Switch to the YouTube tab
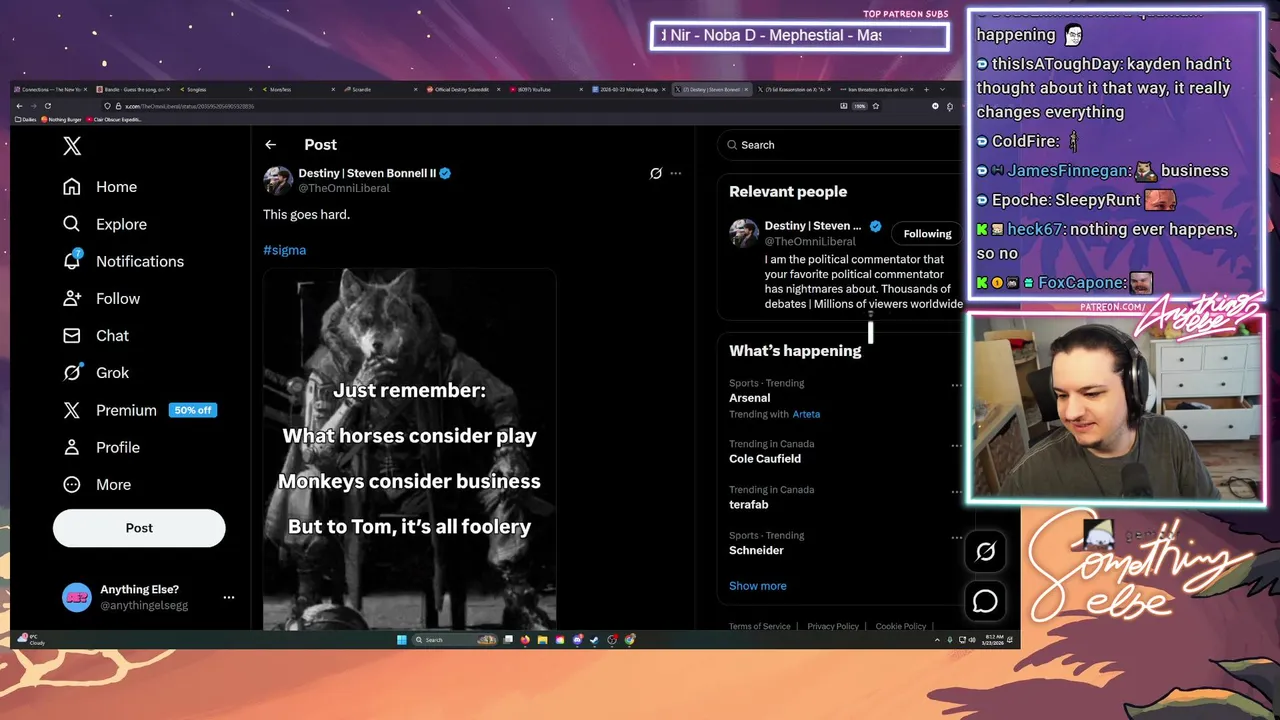Viewport: 1280px width, 720px height. click(x=548, y=89)
